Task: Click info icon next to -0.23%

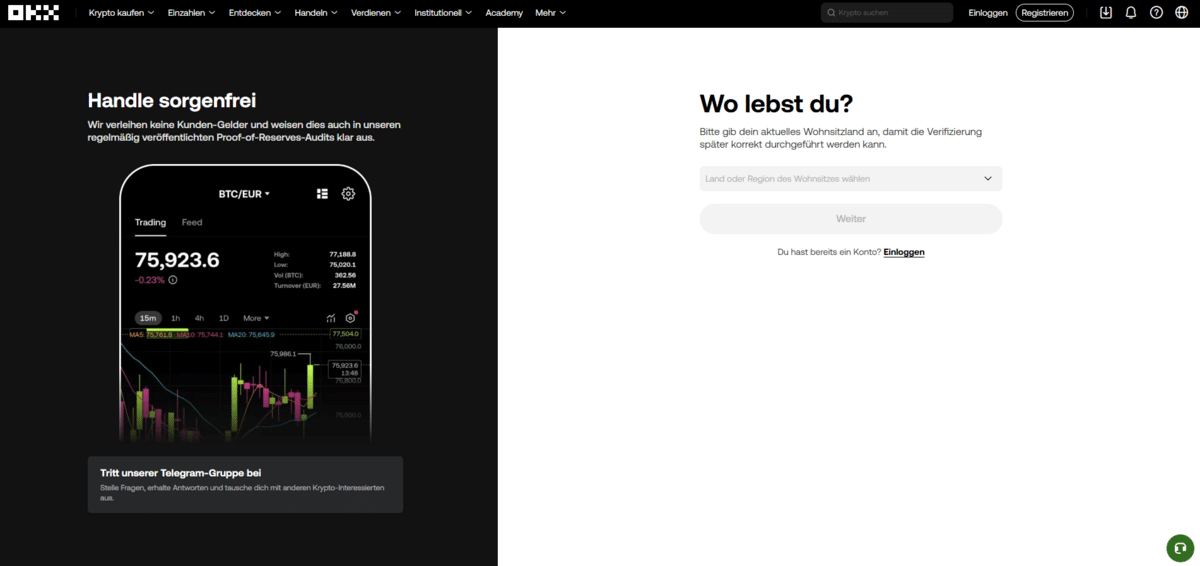Action: 173,280
